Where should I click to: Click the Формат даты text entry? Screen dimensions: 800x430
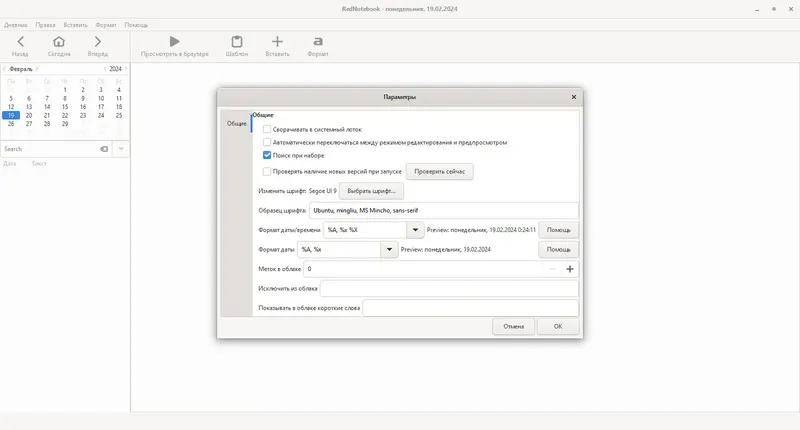click(x=339, y=249)
